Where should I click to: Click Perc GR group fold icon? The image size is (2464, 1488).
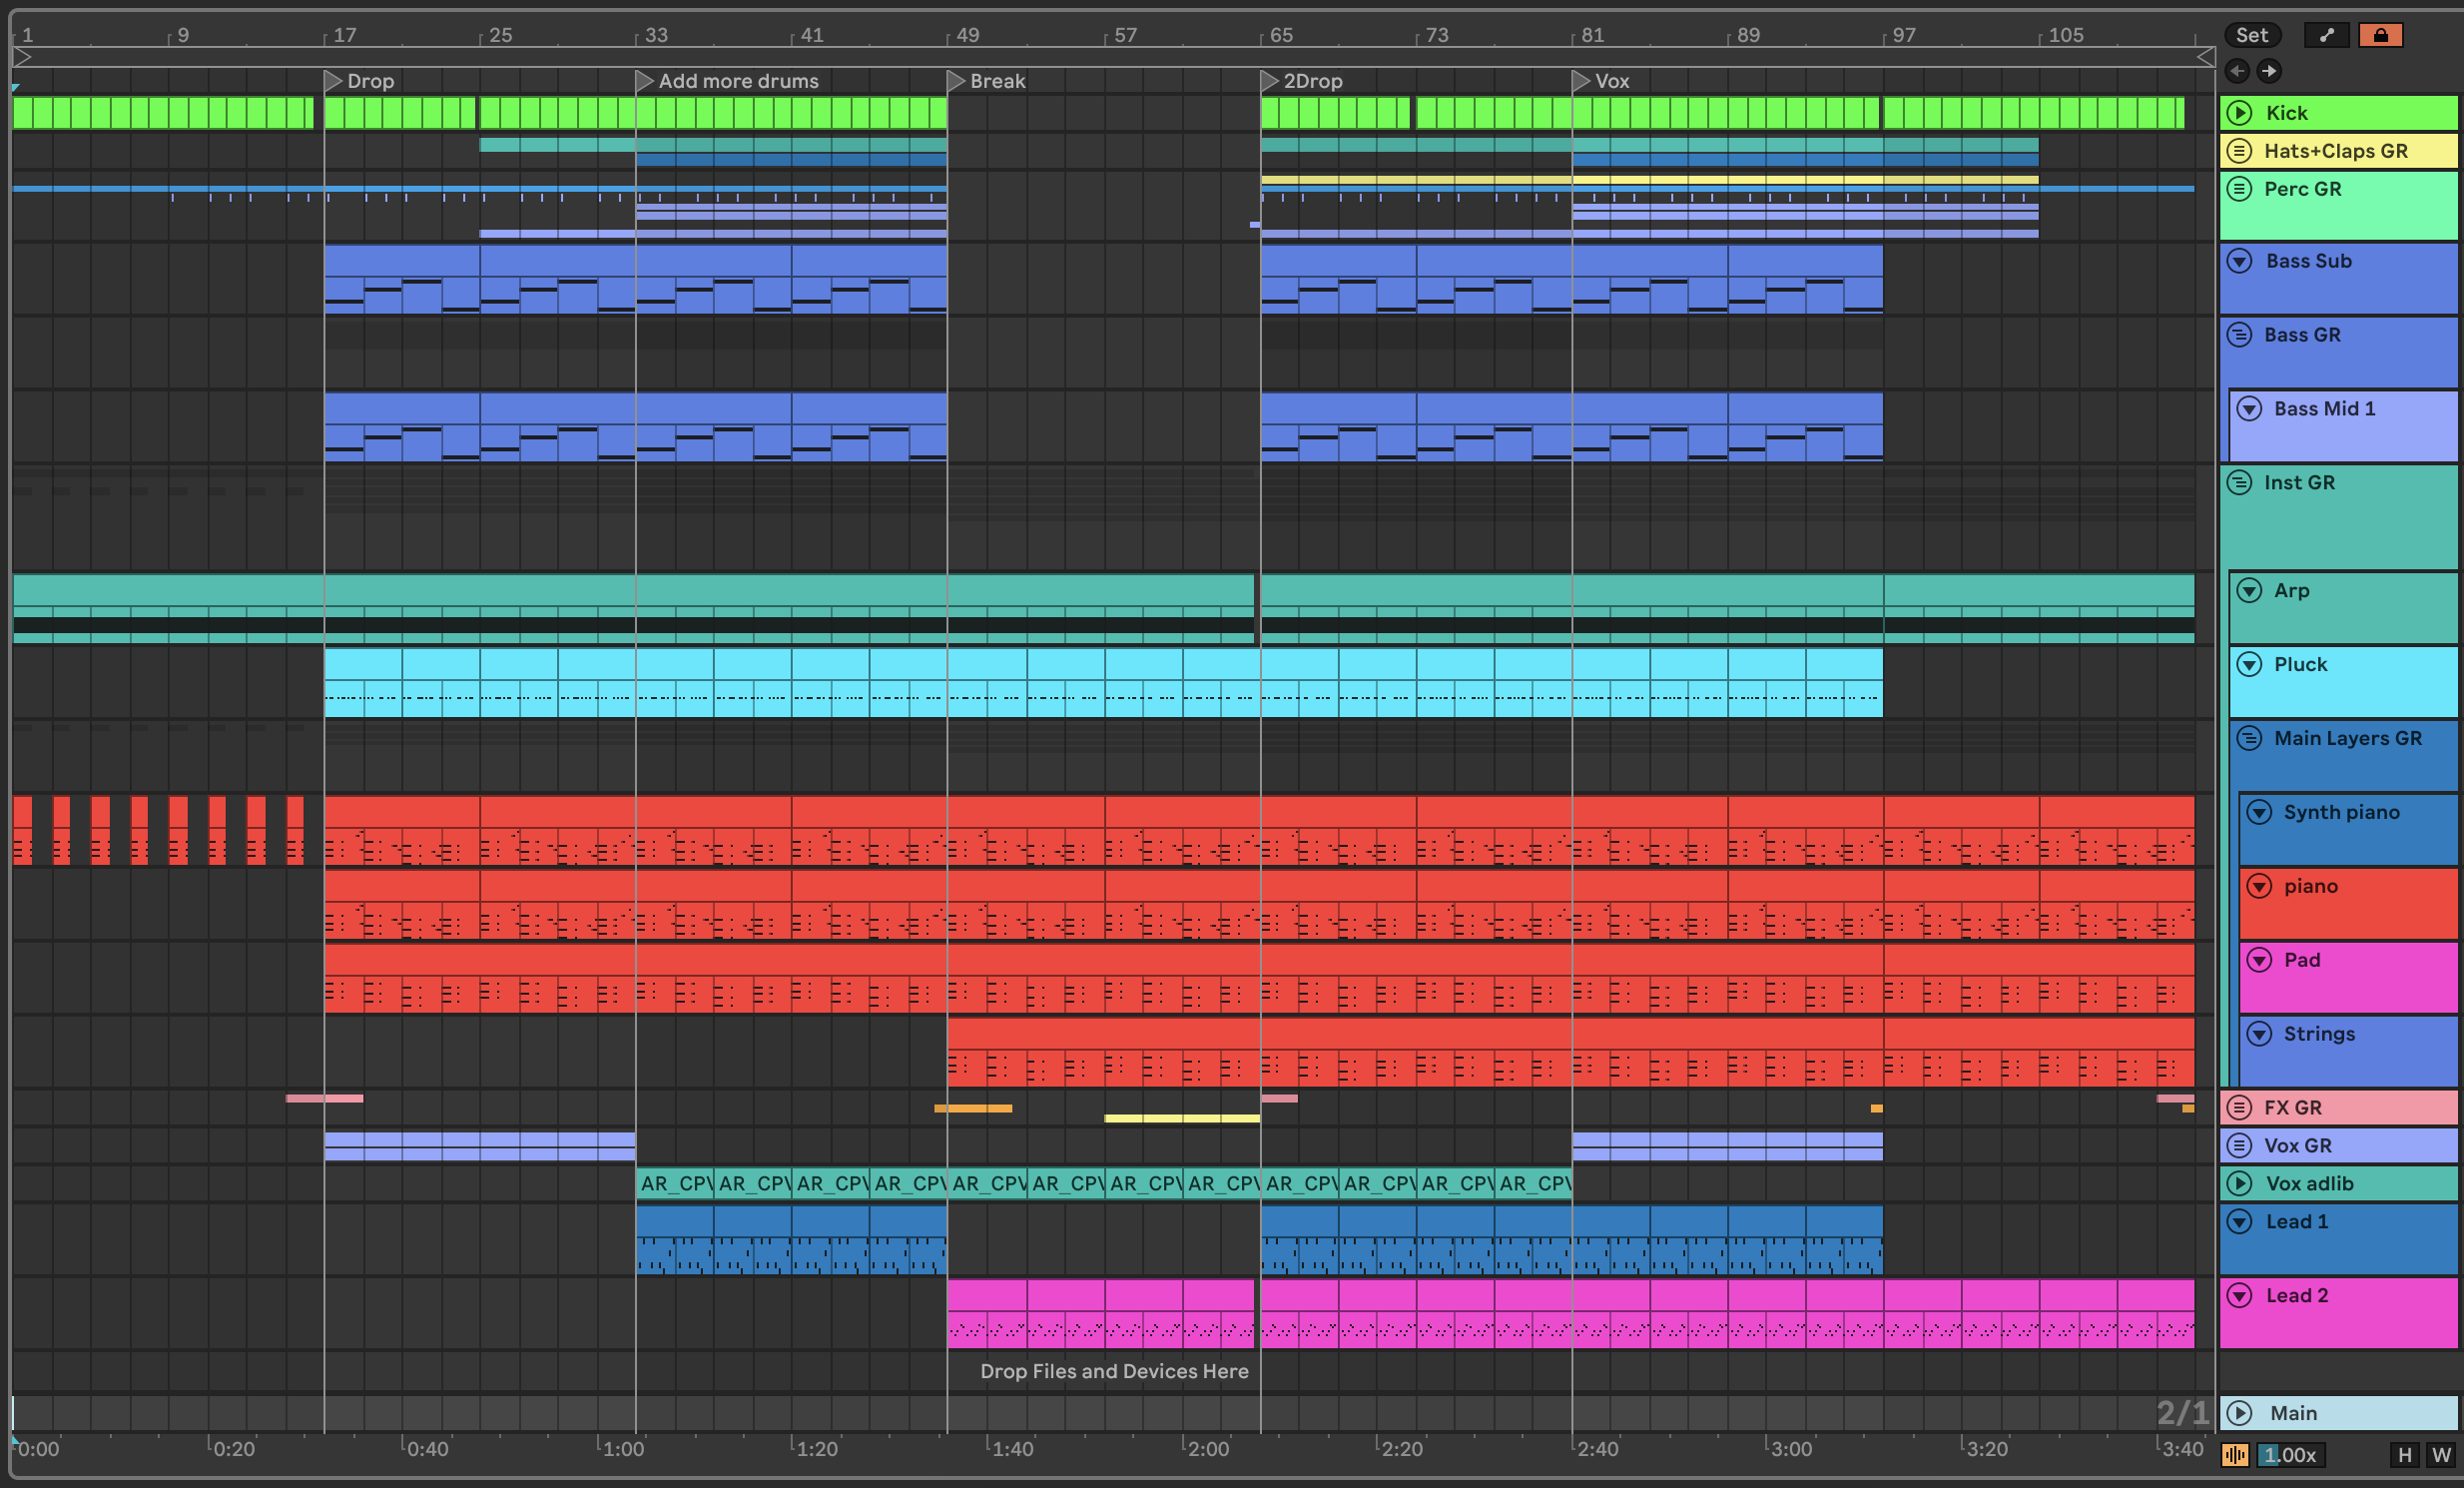pyautogui.click(x=2240, y=189)
